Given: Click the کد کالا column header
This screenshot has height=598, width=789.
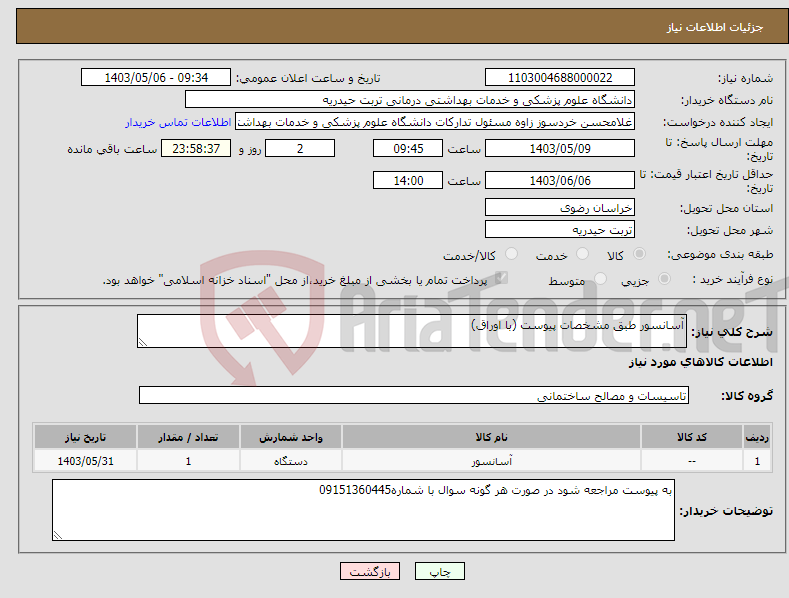Looking at the screenshot, I should click(692, 437).
